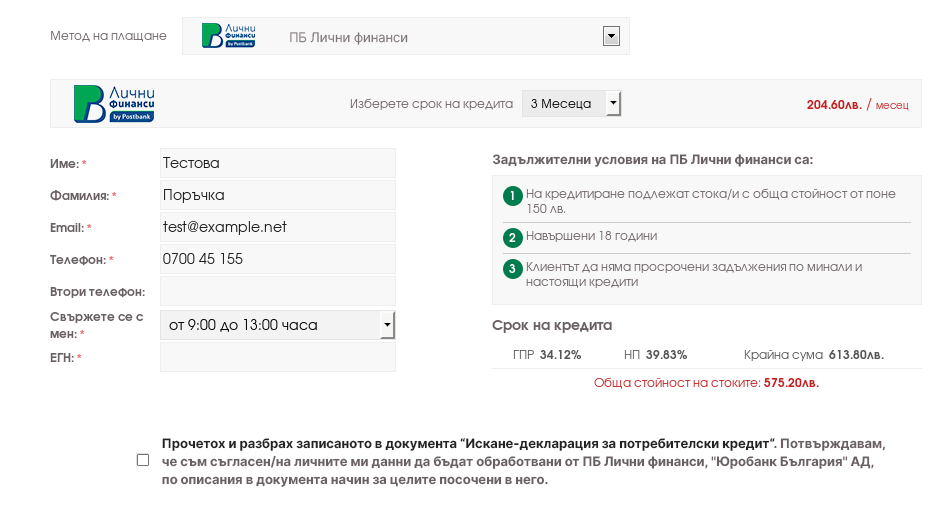Viewport: 930px width, 509px height.
Task: Expand the credit term '3 Месеца' dropdown
Action: tap(614, 104)
